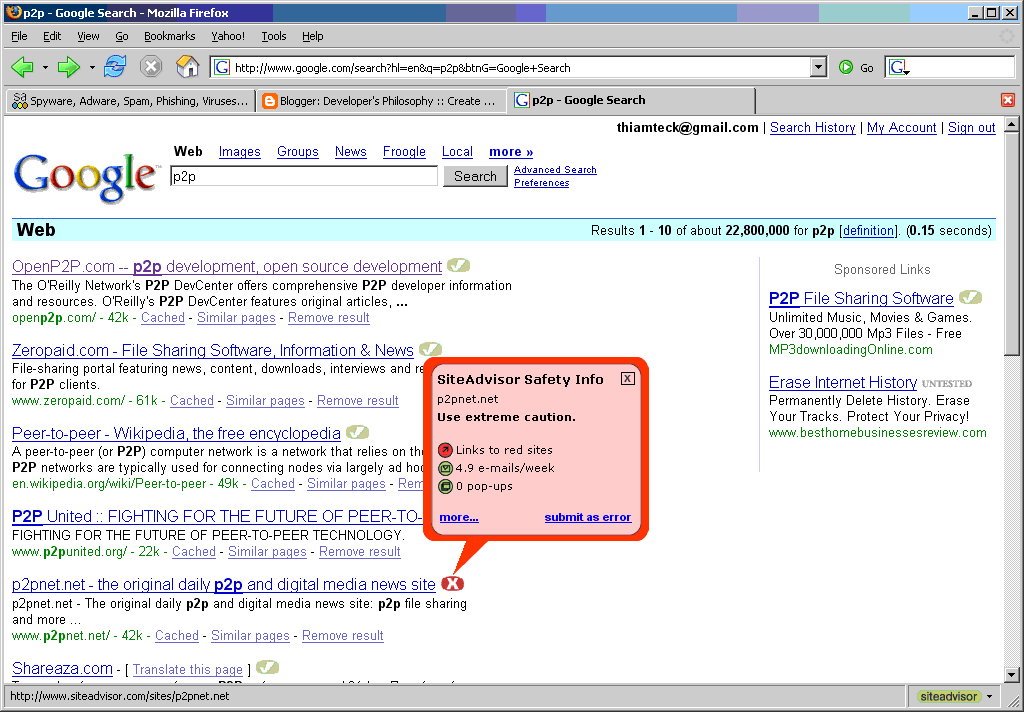This screenshot has height=712, width=1024.
Task: Click the SiteAdvisor check beside Shareaza.com result
Action: pos(268,668)
